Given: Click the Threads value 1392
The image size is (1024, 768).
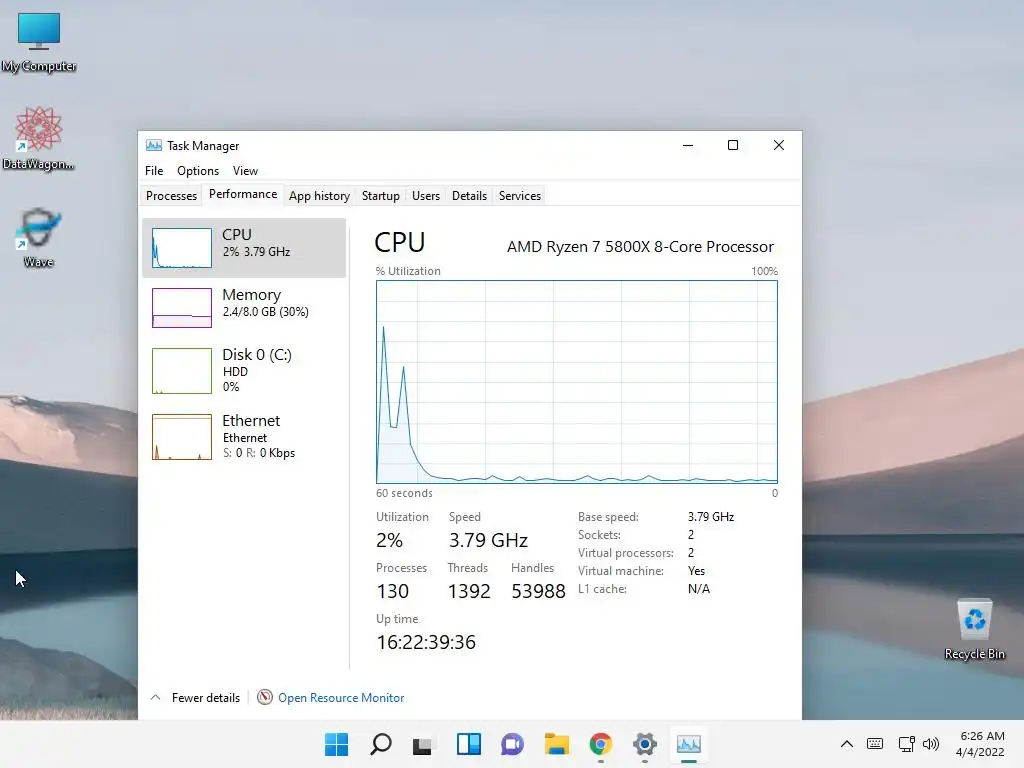Looking at the screenshot, I should pyautogui.click(x=469, y=591).
